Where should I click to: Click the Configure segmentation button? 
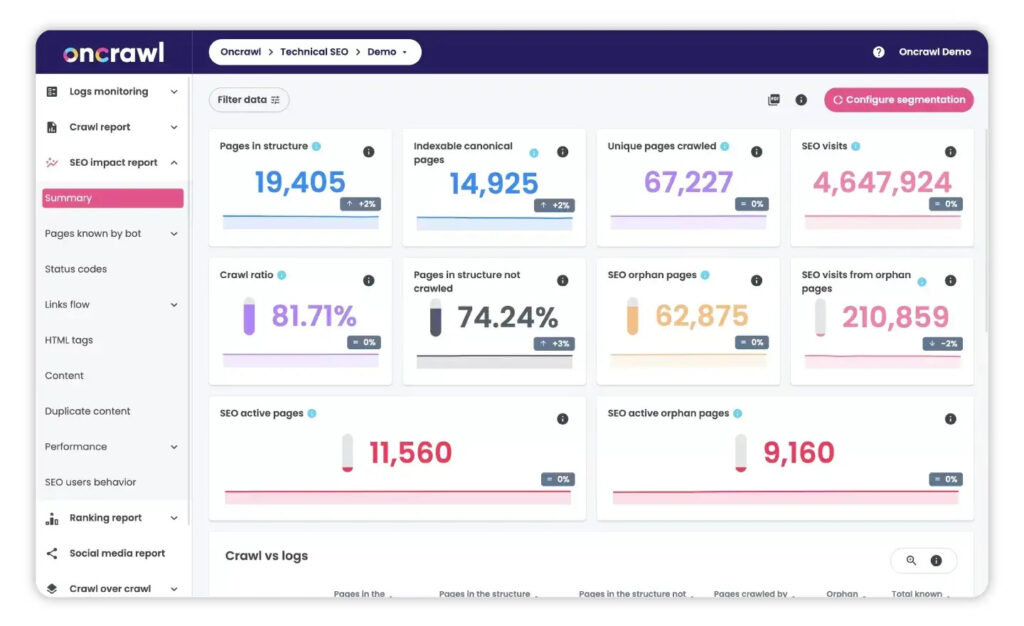[898, 100]
